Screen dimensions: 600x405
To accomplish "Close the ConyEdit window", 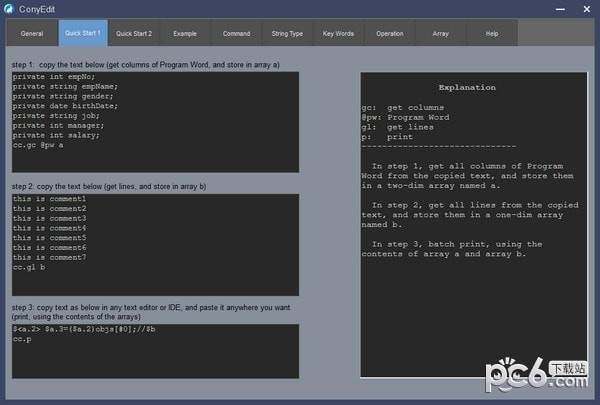I will pyautogui.click(x=584, y=9).
